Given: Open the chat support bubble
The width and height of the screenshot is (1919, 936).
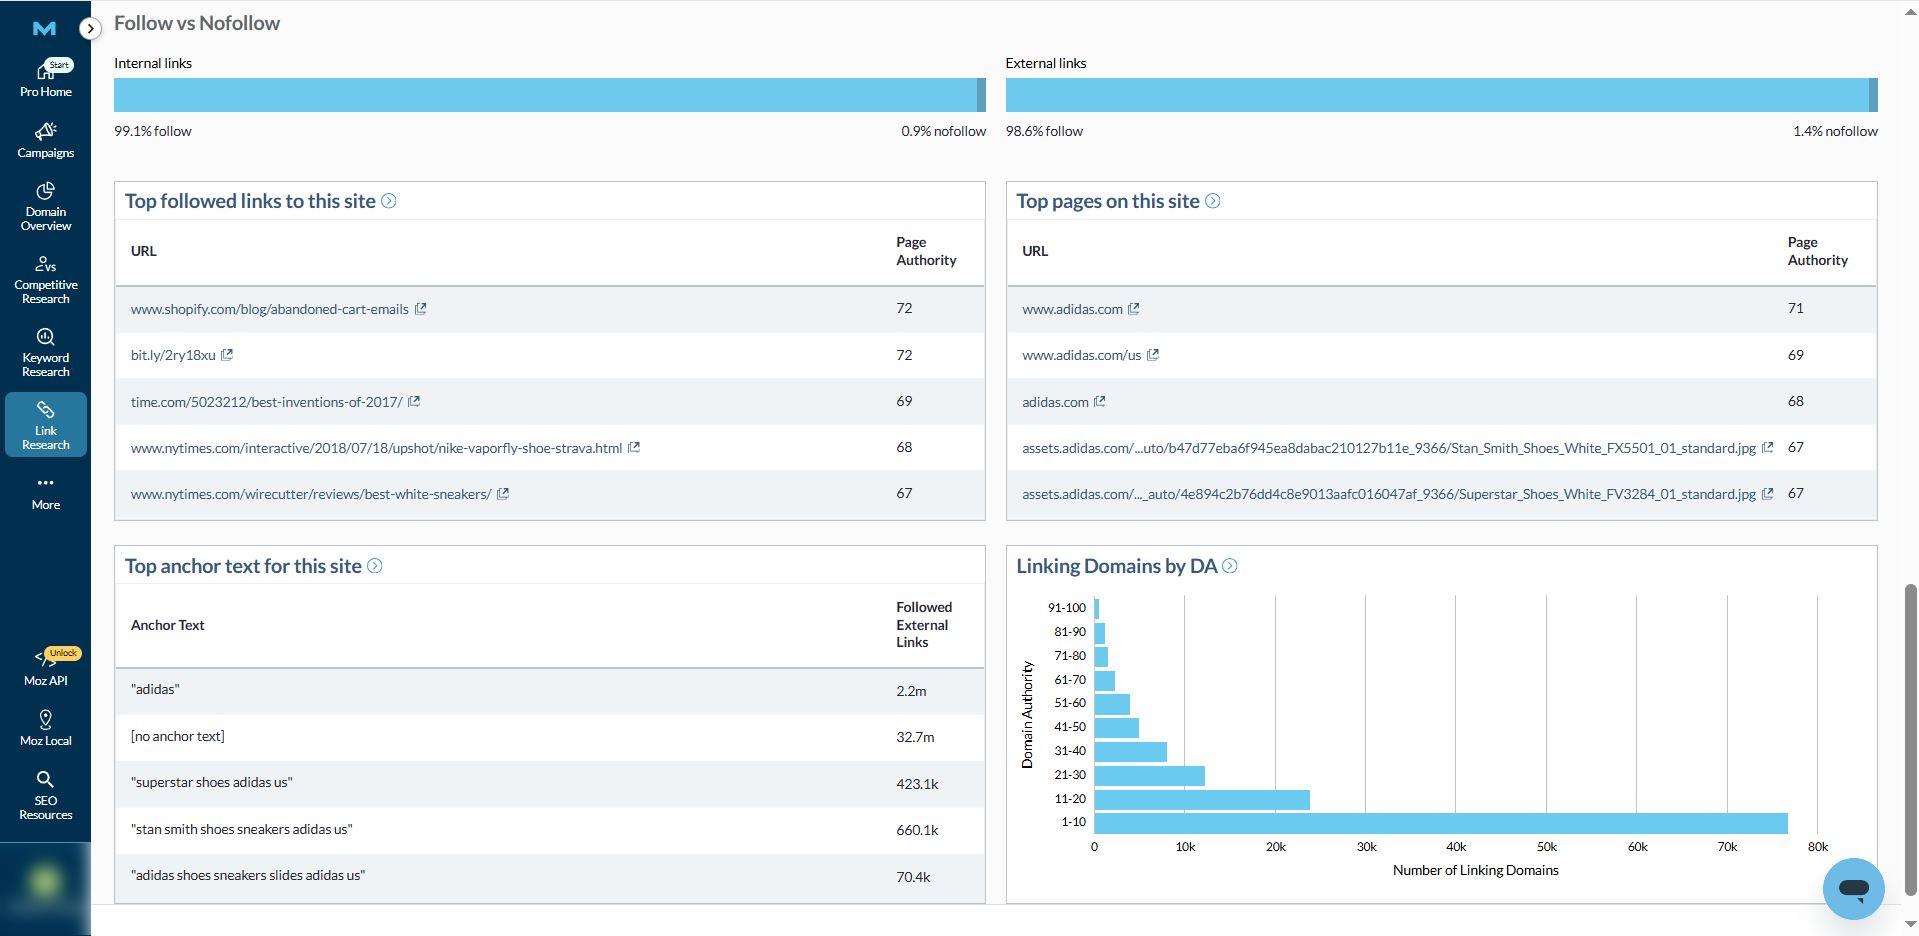Looking at the screenshot, I should click(x=1852, y=888).
